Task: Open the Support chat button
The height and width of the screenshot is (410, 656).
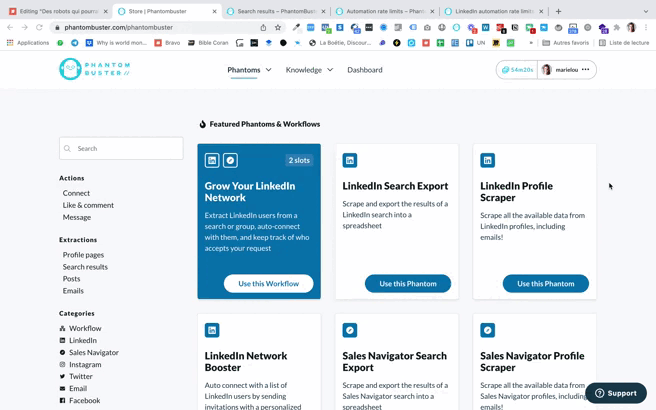Action: coord(616,393)
